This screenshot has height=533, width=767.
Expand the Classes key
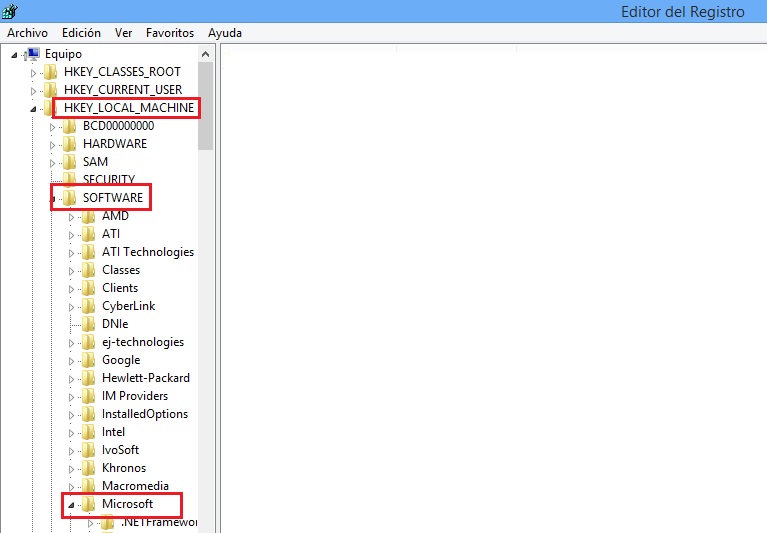pyautogui.click(x=71, y=271)
